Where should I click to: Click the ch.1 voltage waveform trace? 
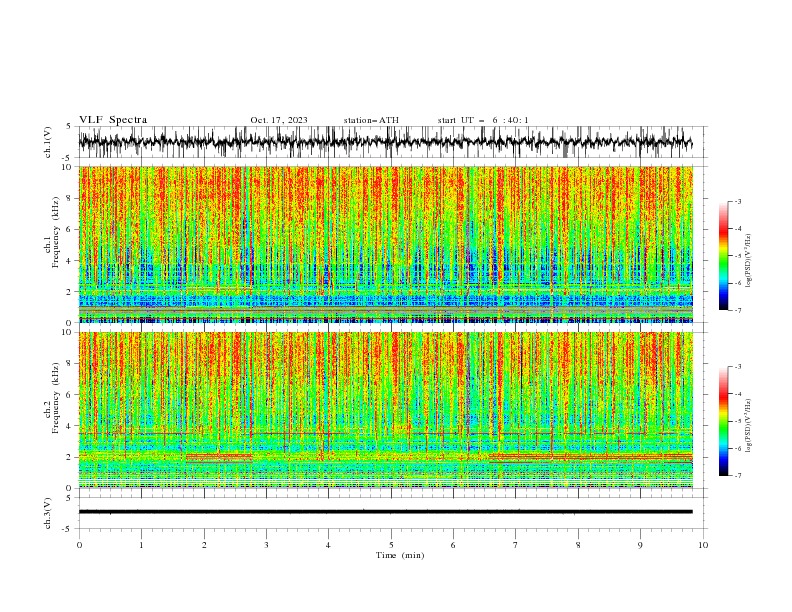(x=385, y=142)
